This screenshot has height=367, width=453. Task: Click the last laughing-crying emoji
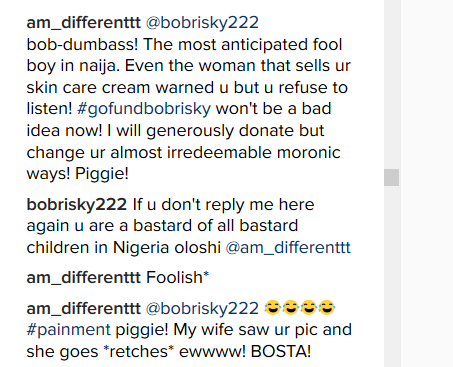(x=327, y=308)
